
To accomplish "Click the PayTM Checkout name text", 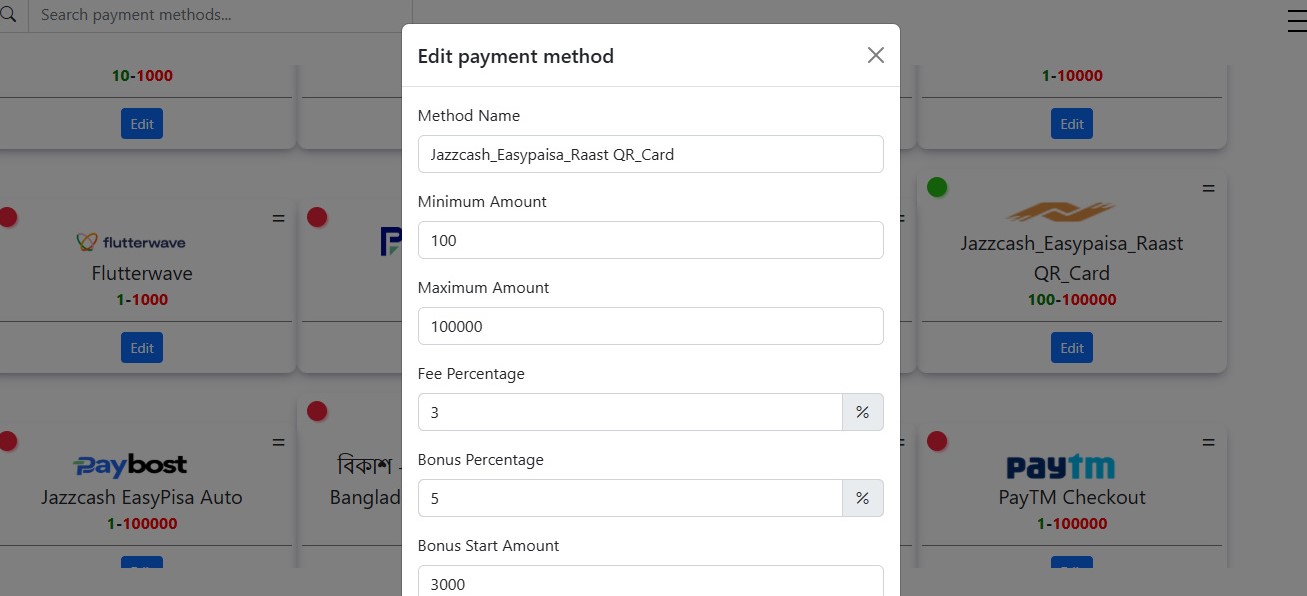I will 1072,497.
